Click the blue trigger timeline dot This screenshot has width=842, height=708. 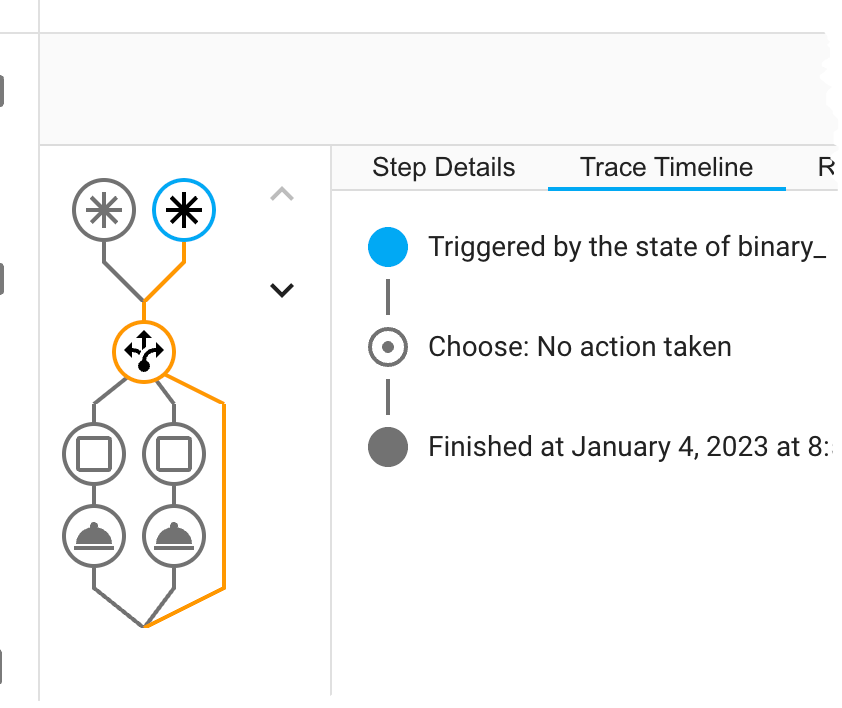388,247
